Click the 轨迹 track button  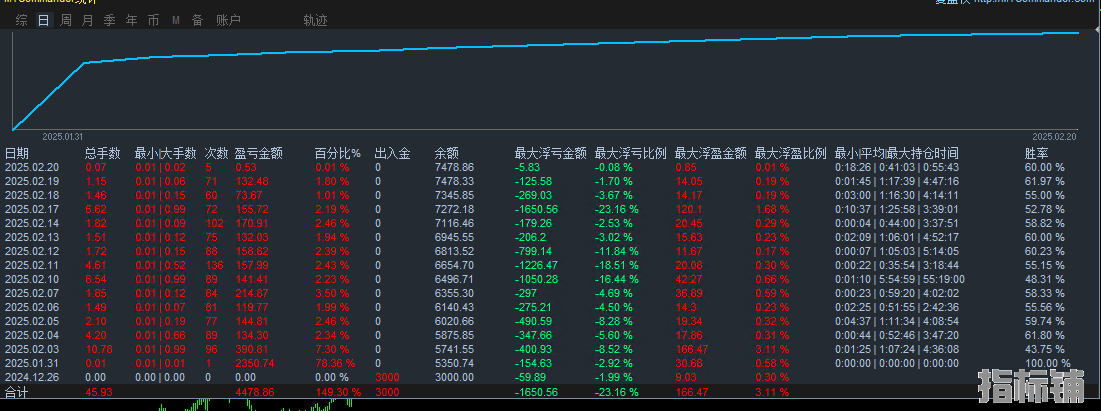click(315, 20)
